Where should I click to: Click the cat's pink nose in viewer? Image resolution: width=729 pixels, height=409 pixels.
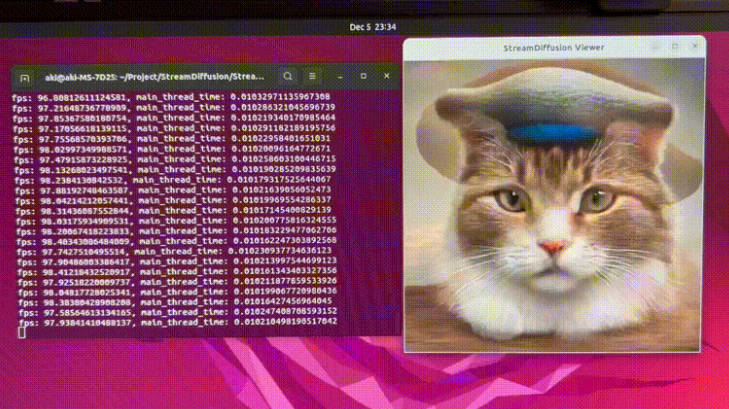(x=551, y=246)
